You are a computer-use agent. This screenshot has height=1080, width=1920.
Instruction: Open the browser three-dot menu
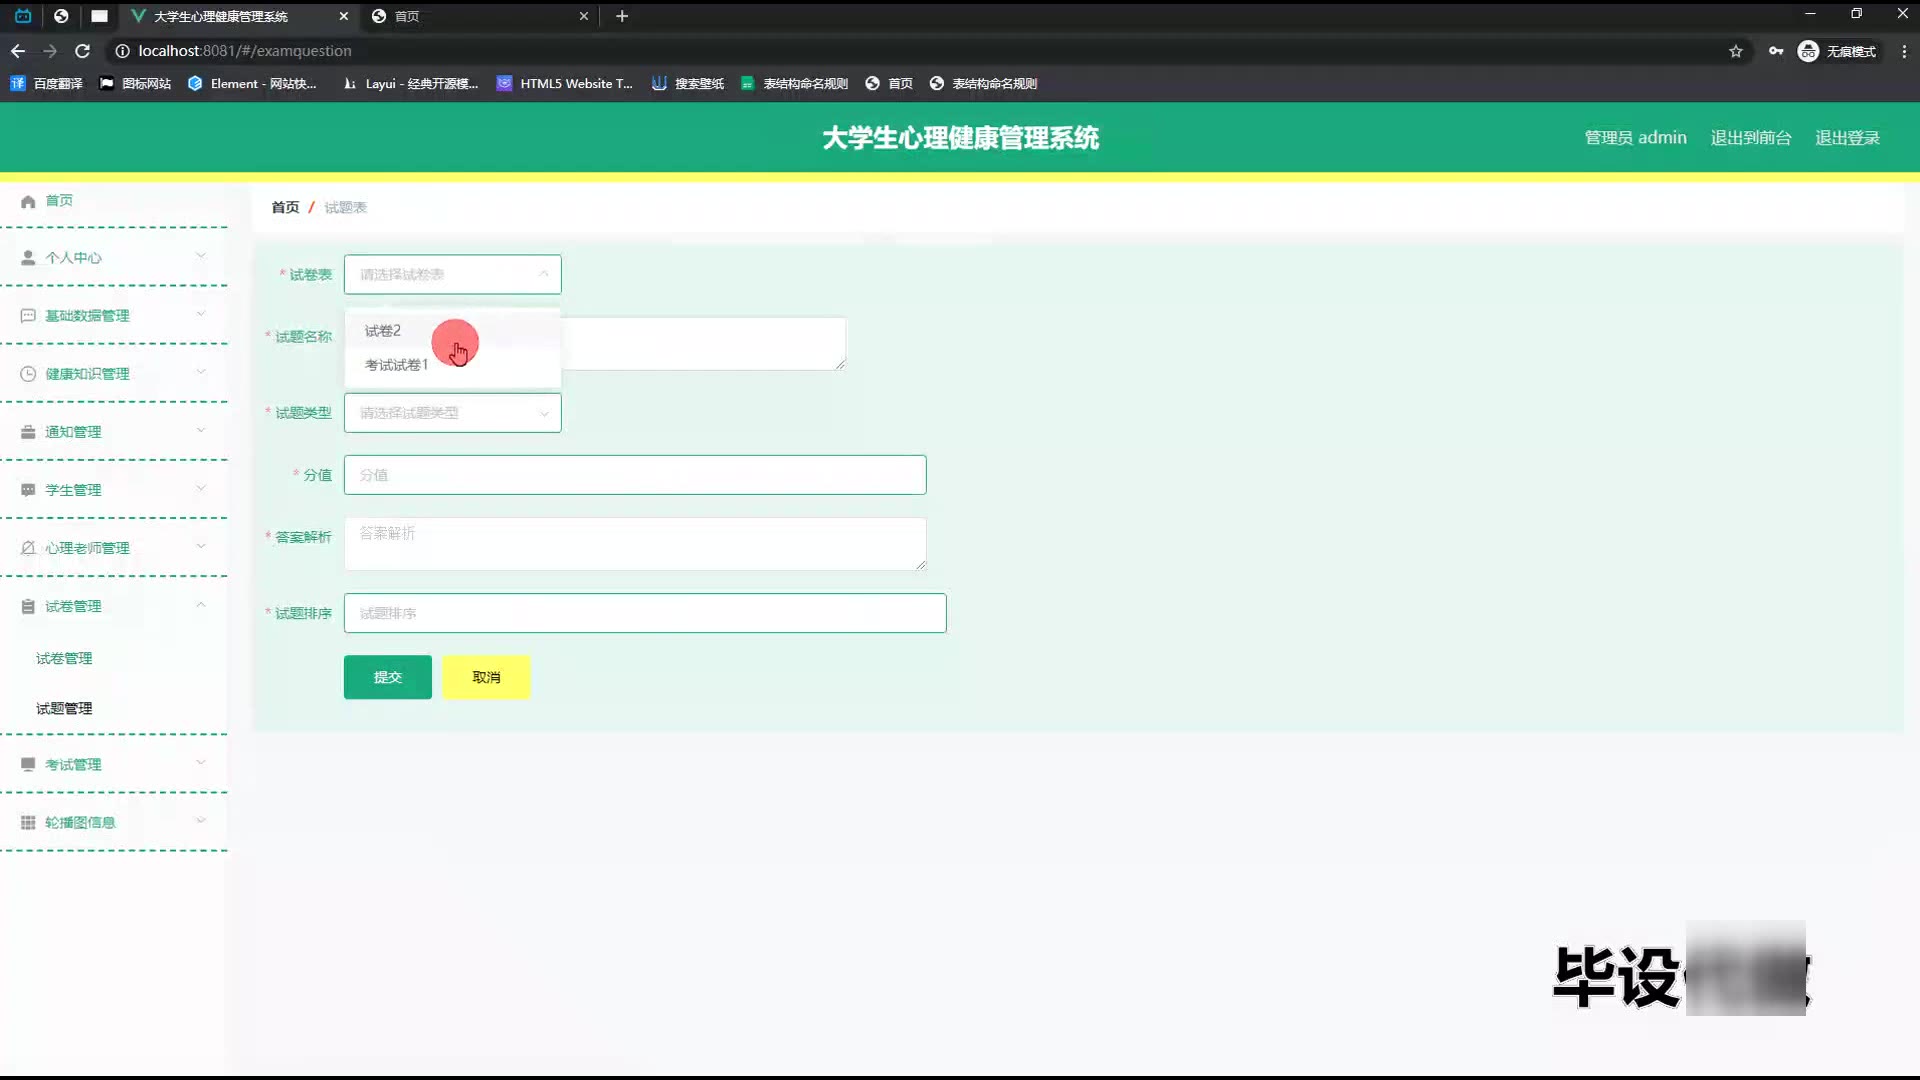pos(1904,51)
